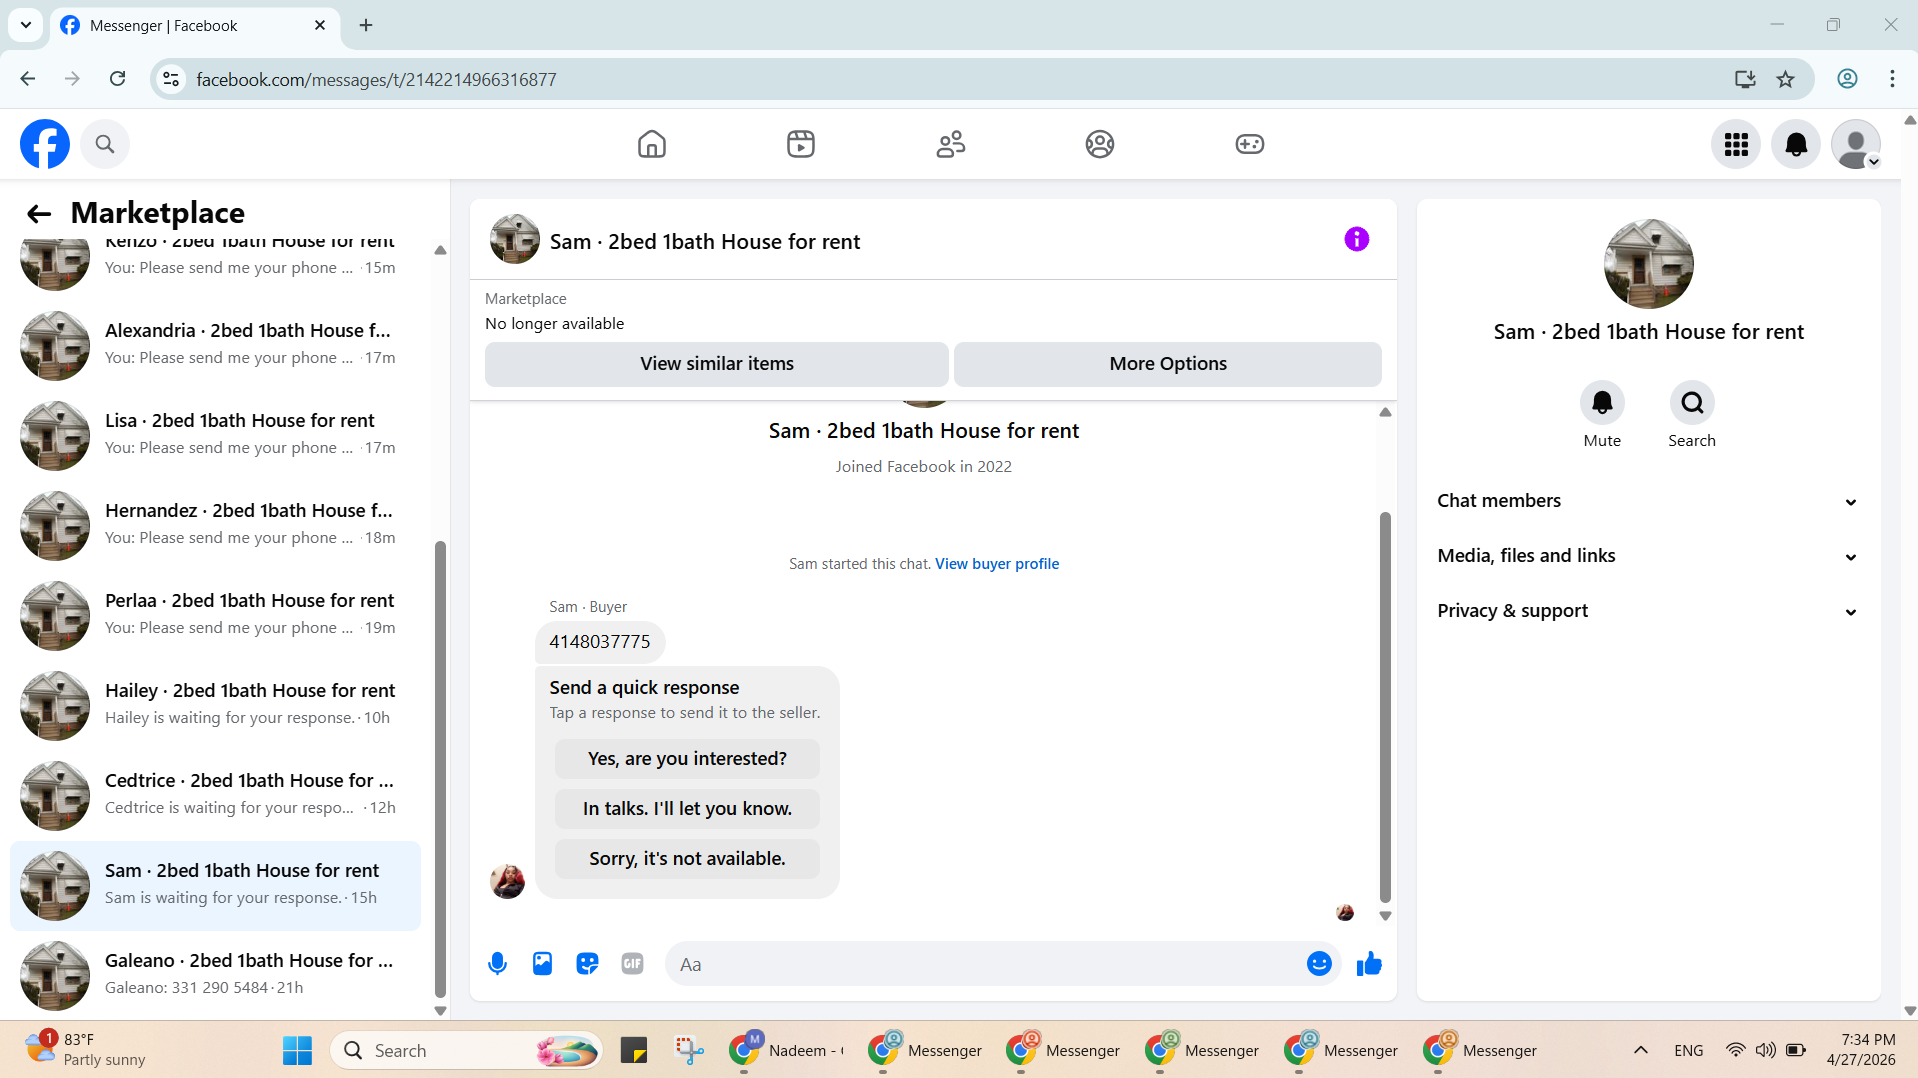Choose a GIF with the GIF icon
The image size is (1918, 1078).
coord(632,964)
